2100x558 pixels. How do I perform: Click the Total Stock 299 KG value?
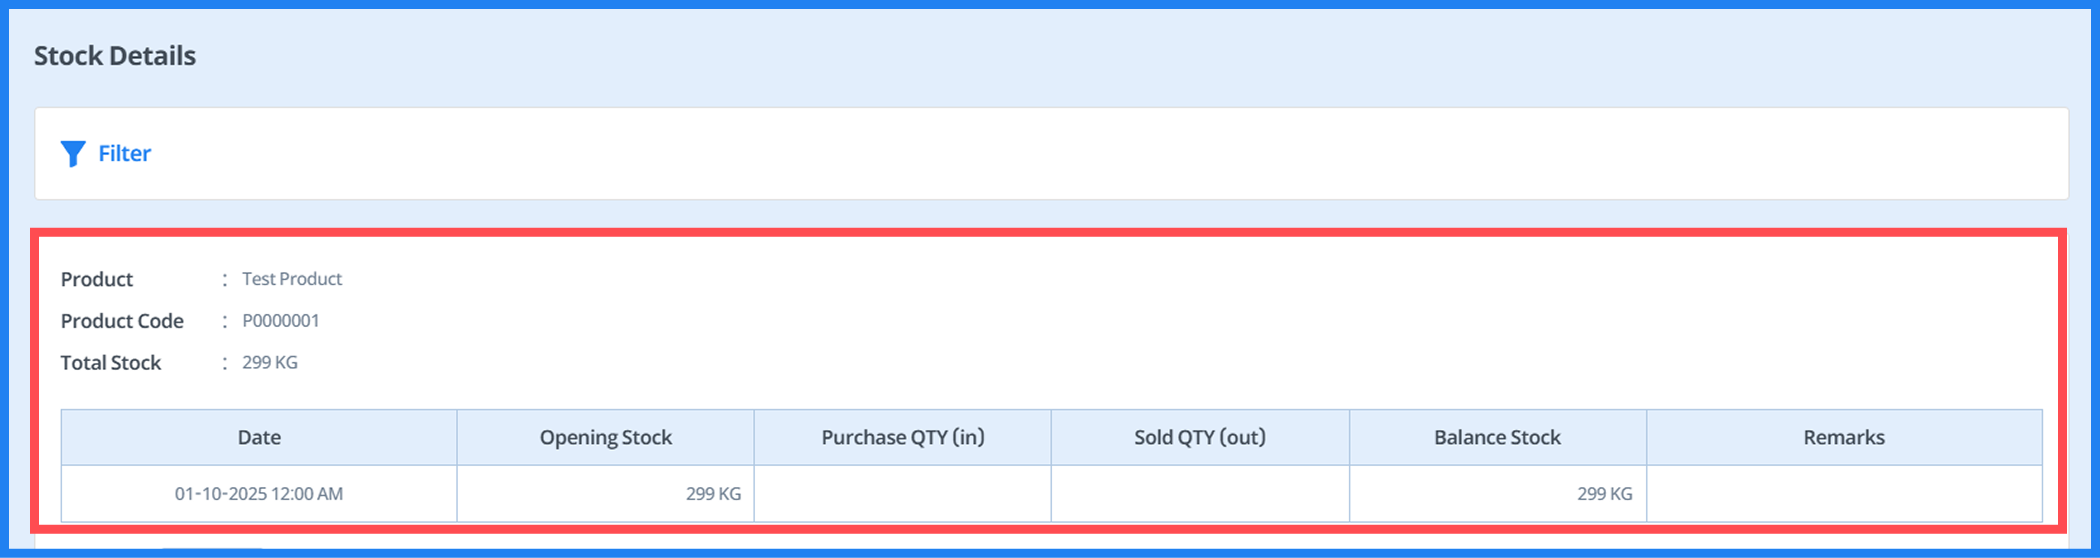pos(270,363)
